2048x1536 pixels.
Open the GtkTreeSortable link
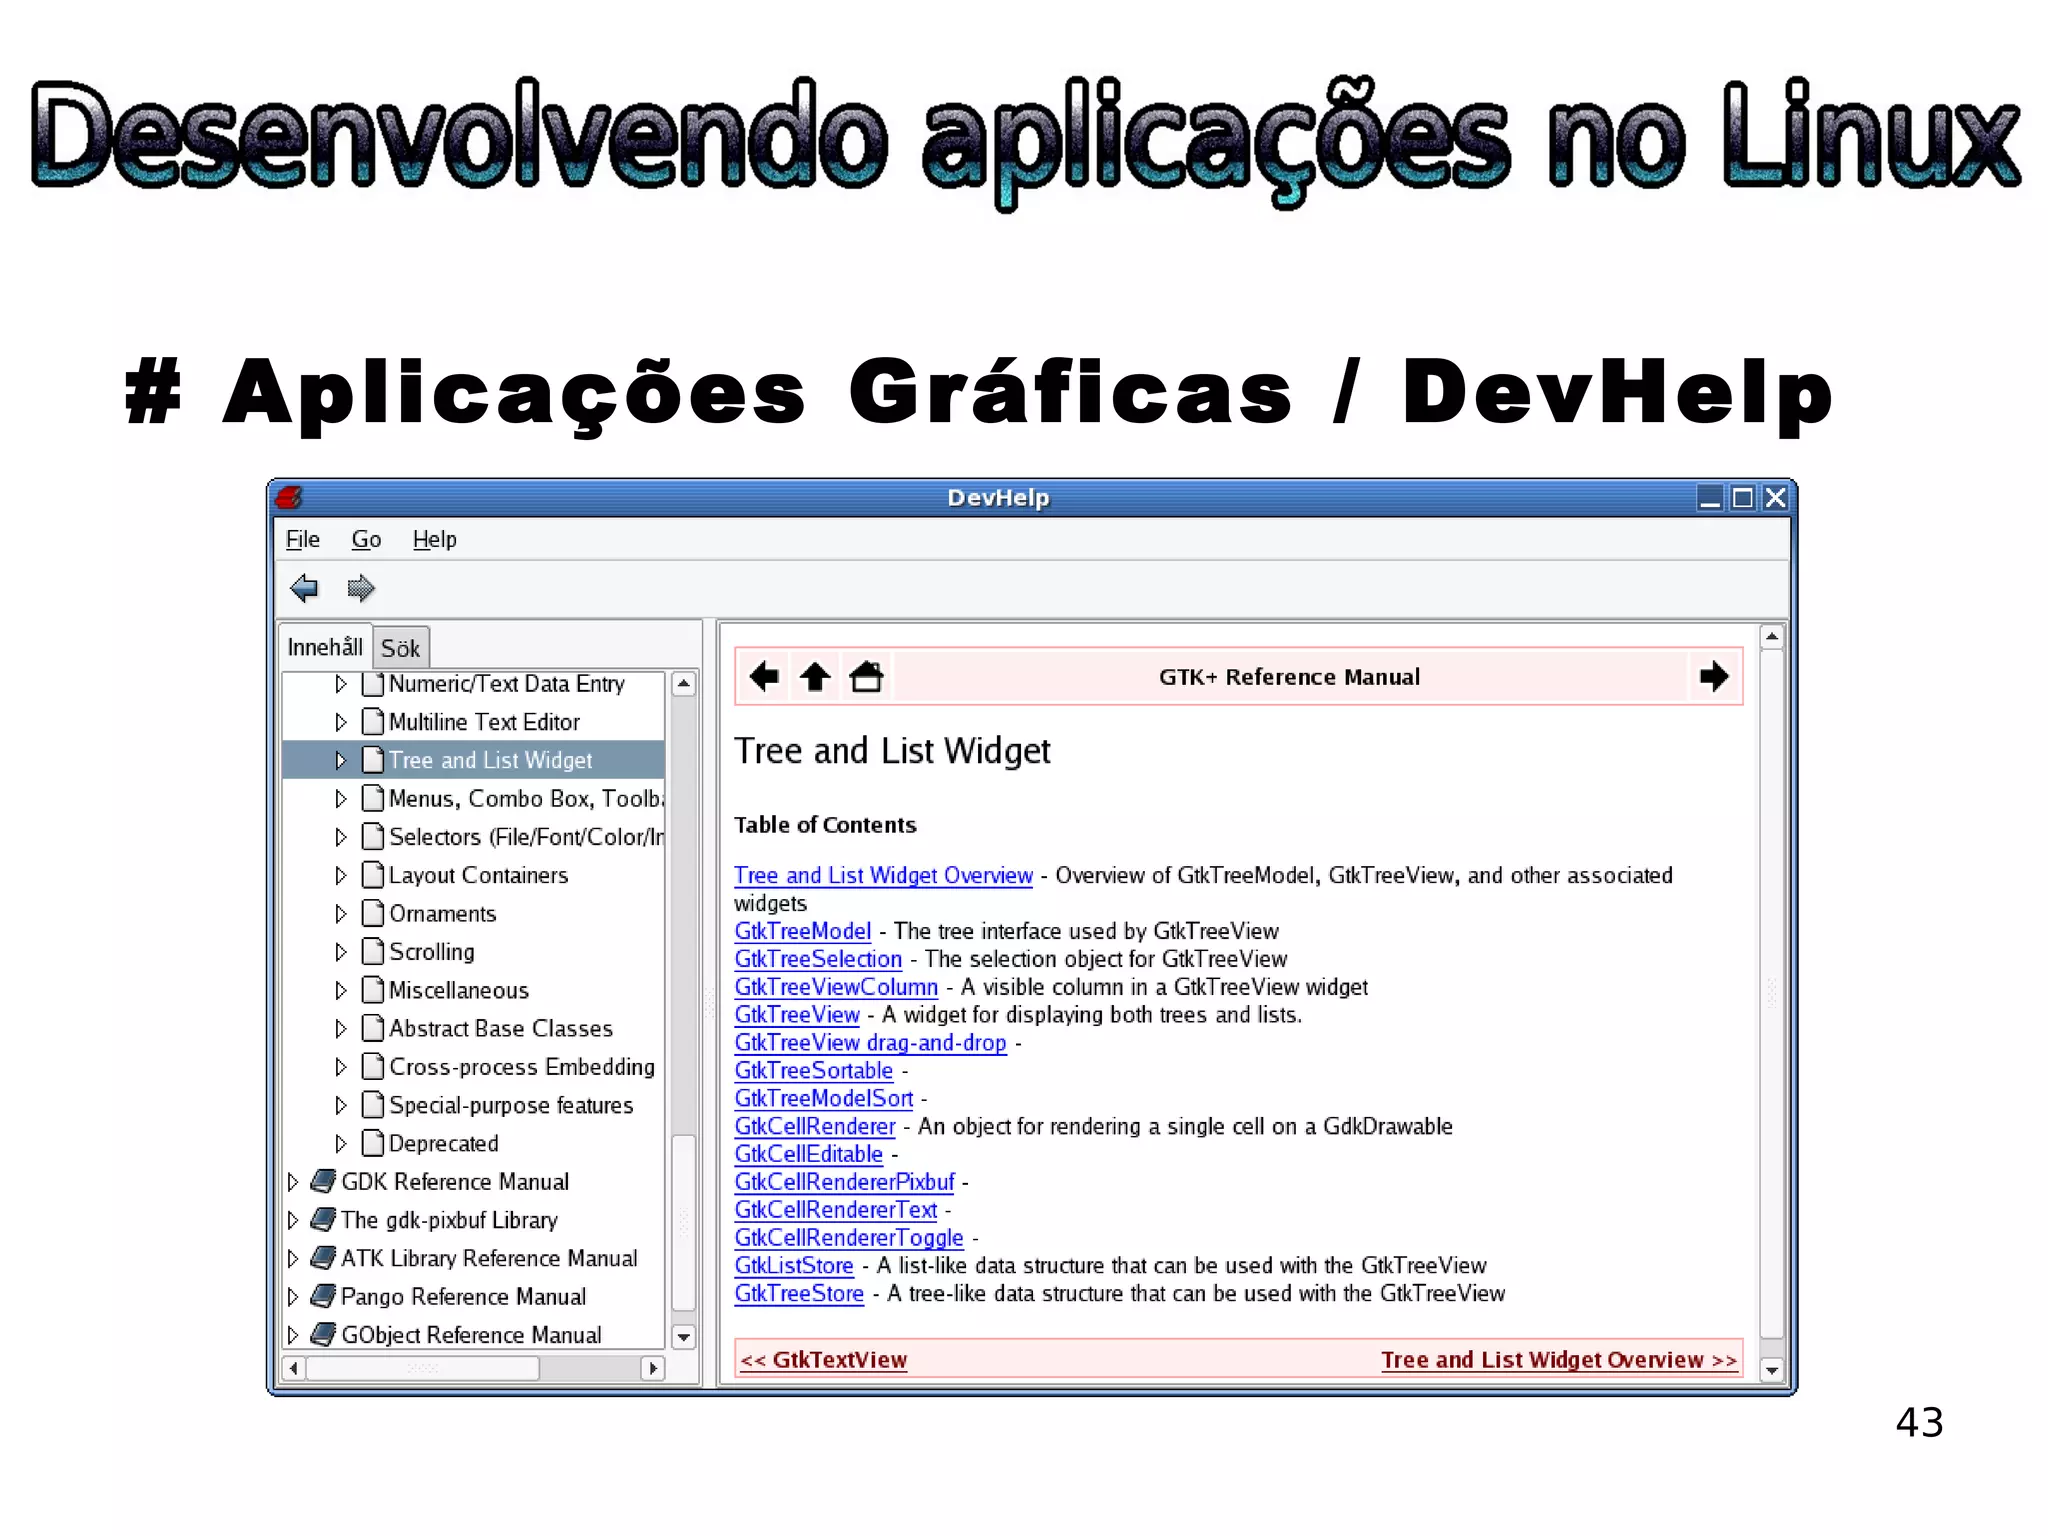click(813, 1070)
